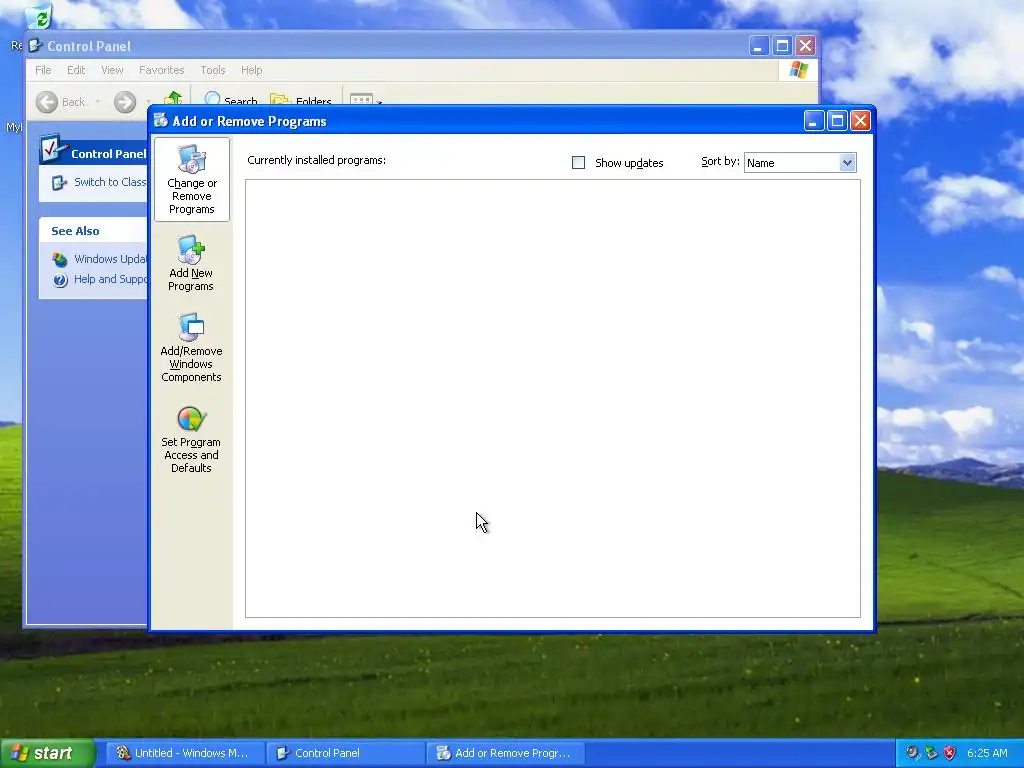Image resolution: width=1024 pixels, height=768 pixels.
Task: Click Switch to Classic View link
Action: 110,182
